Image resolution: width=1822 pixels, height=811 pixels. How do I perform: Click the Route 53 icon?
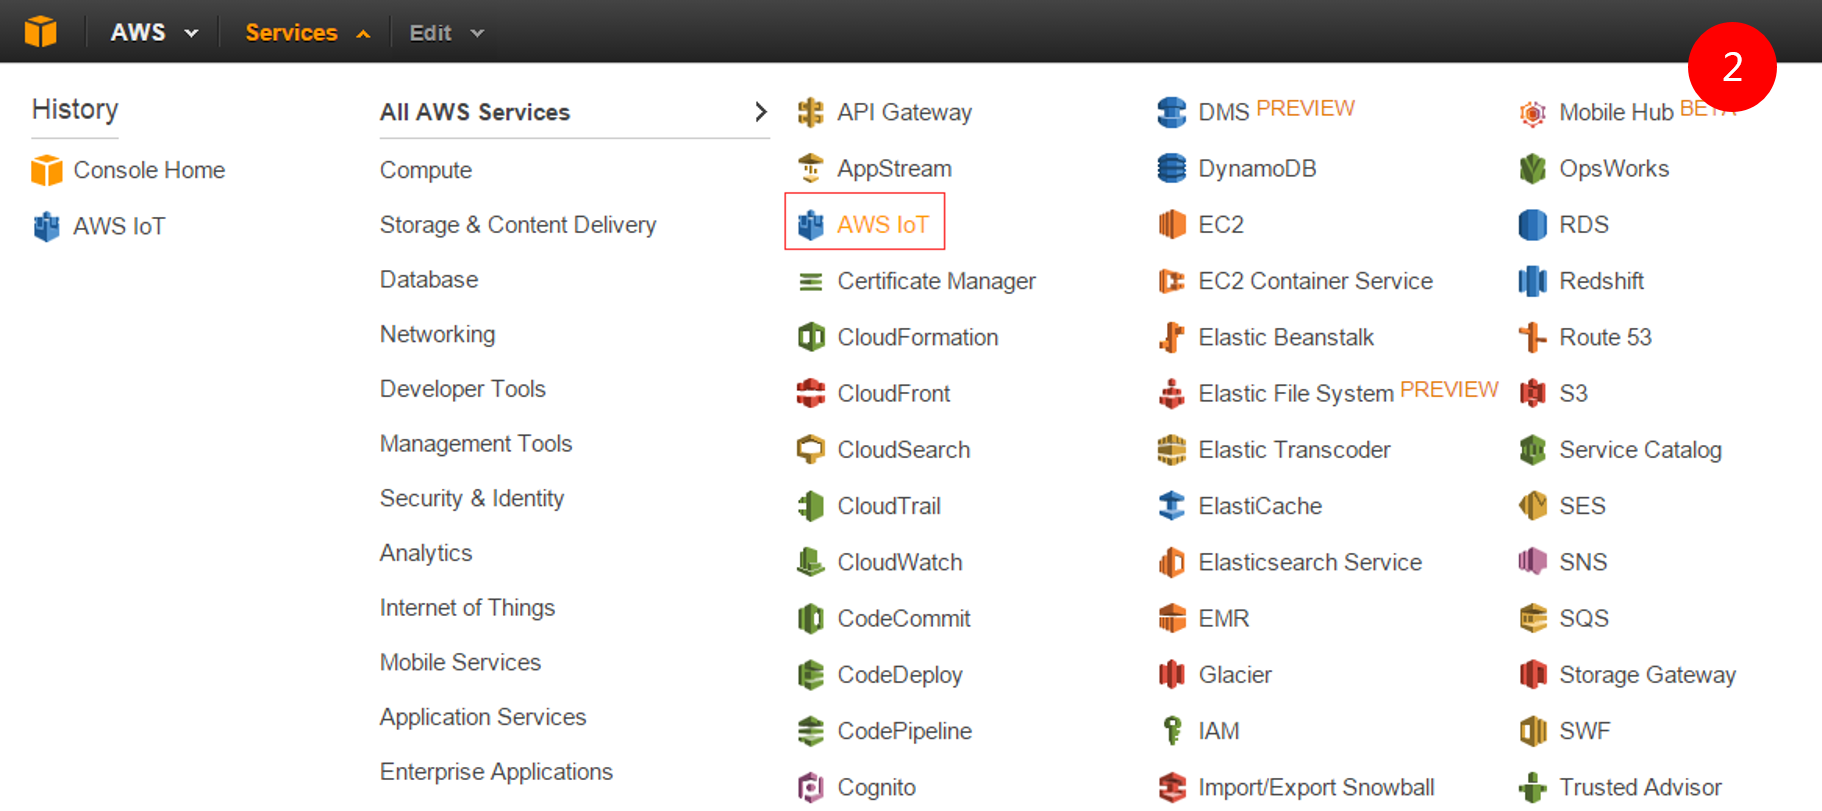click(x=1533, y=337)
